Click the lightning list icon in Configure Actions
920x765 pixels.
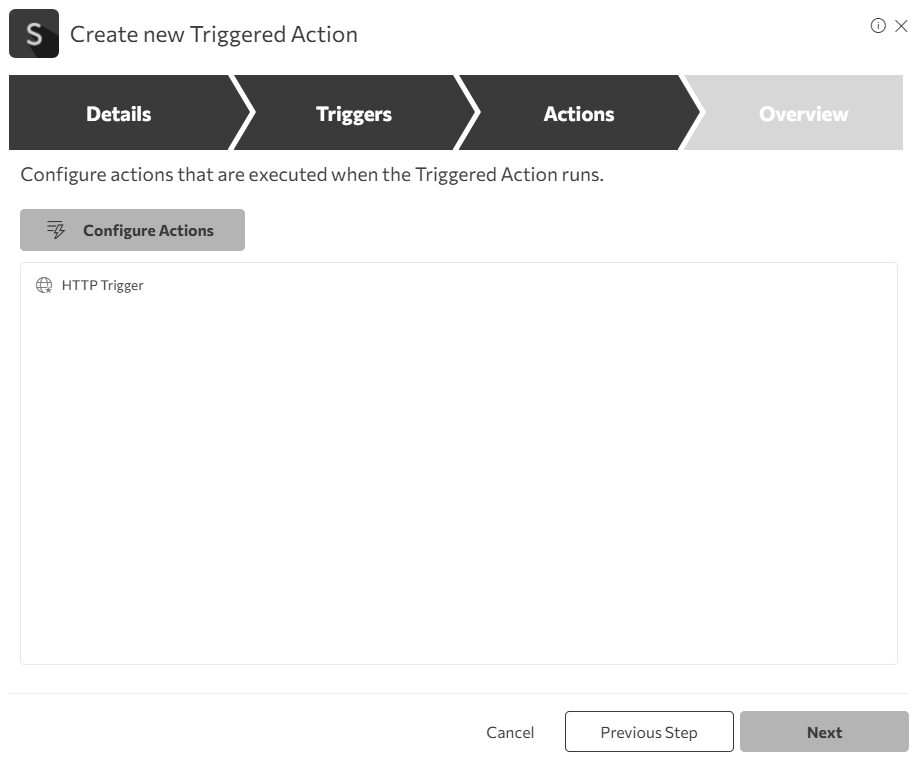coord(56,230)
